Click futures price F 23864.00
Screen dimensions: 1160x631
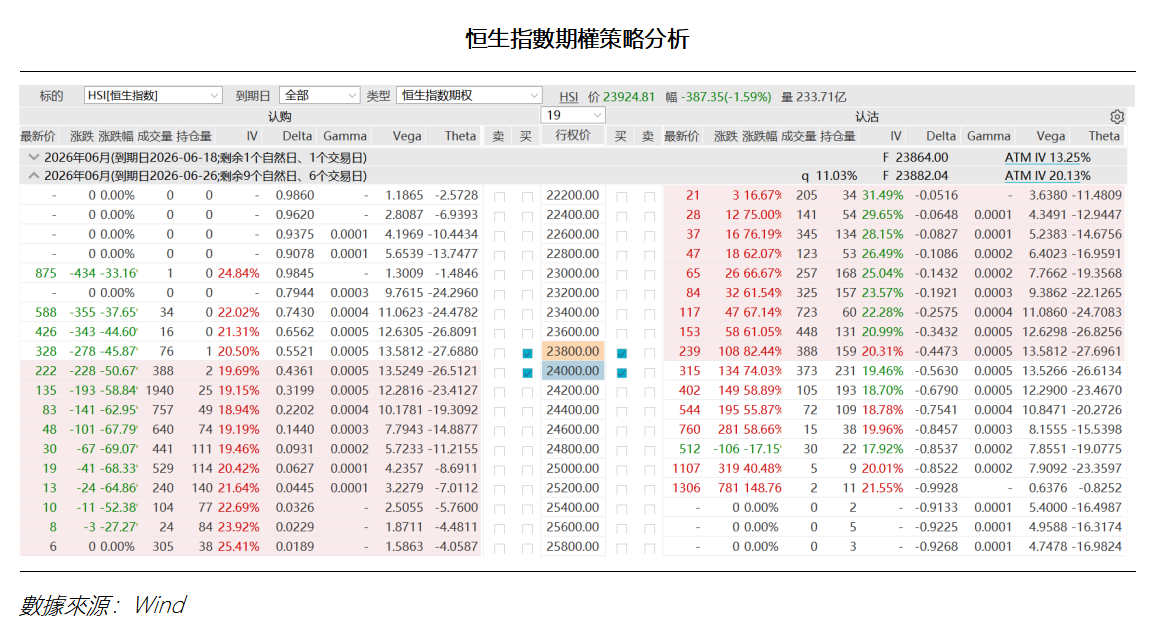coord(915,158)
